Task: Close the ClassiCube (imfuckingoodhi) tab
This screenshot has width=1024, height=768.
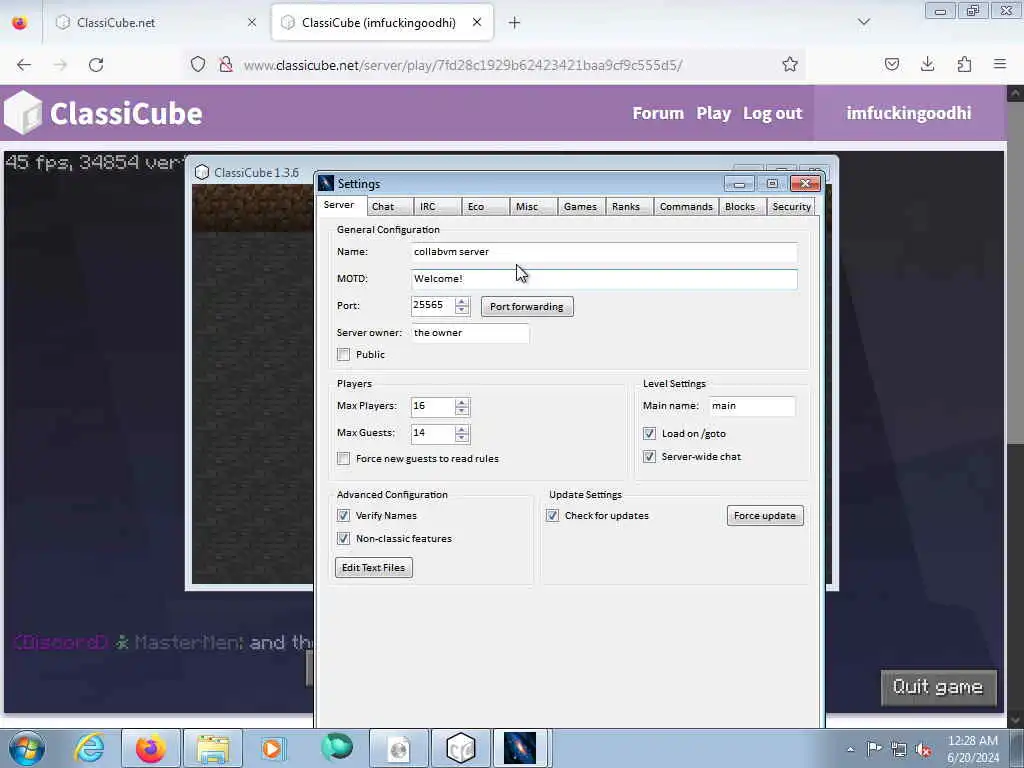Action: (477, 22)
